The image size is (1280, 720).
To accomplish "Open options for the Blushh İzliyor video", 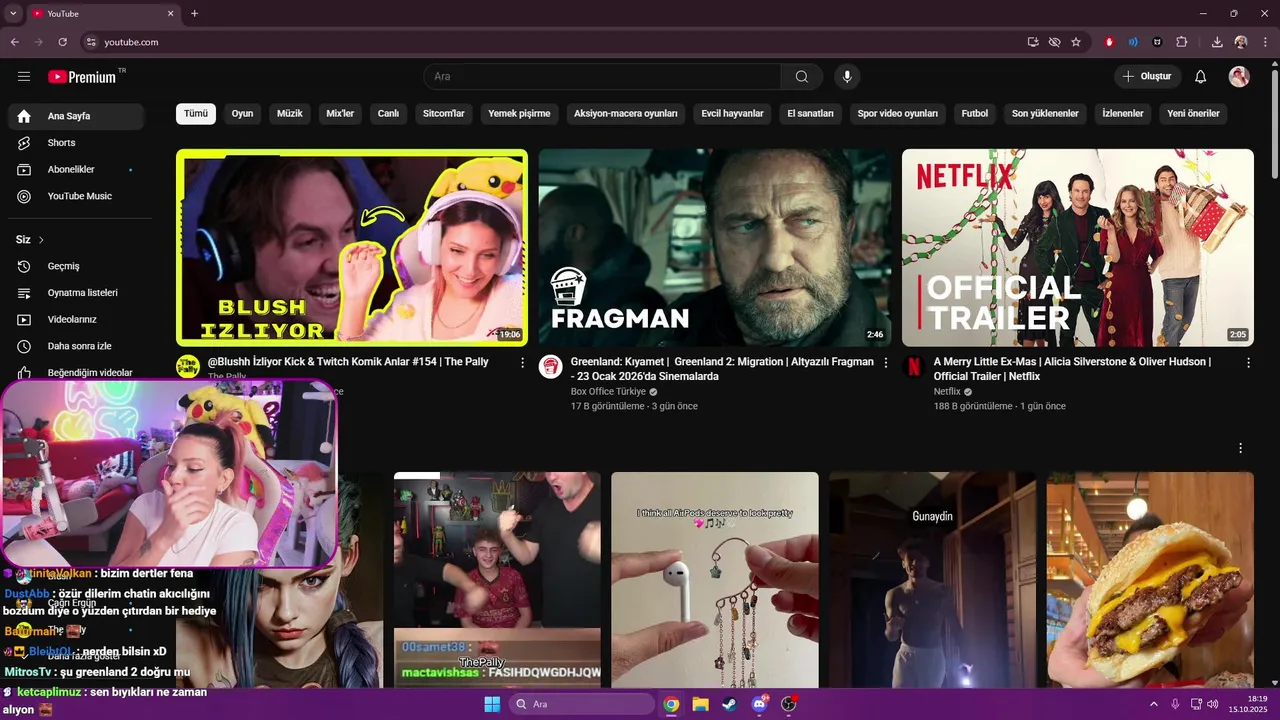I will click(522, 363).
